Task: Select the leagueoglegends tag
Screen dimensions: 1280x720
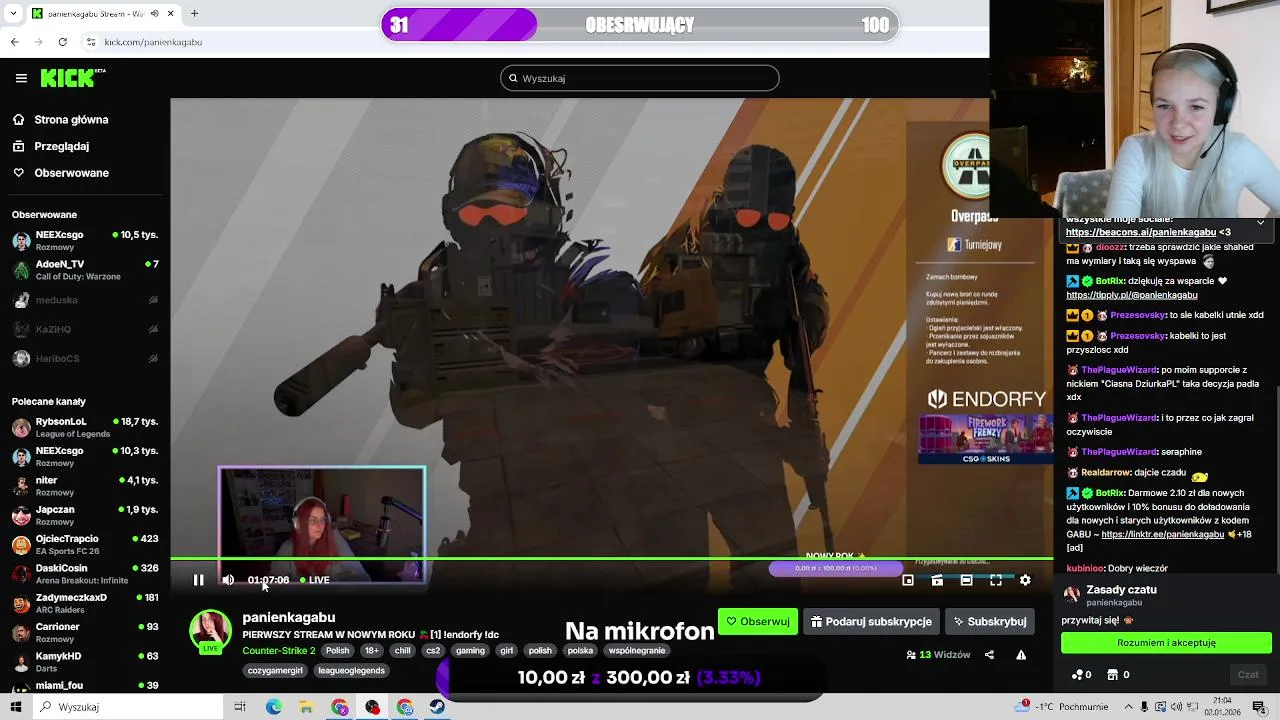Action: (352, 670)
